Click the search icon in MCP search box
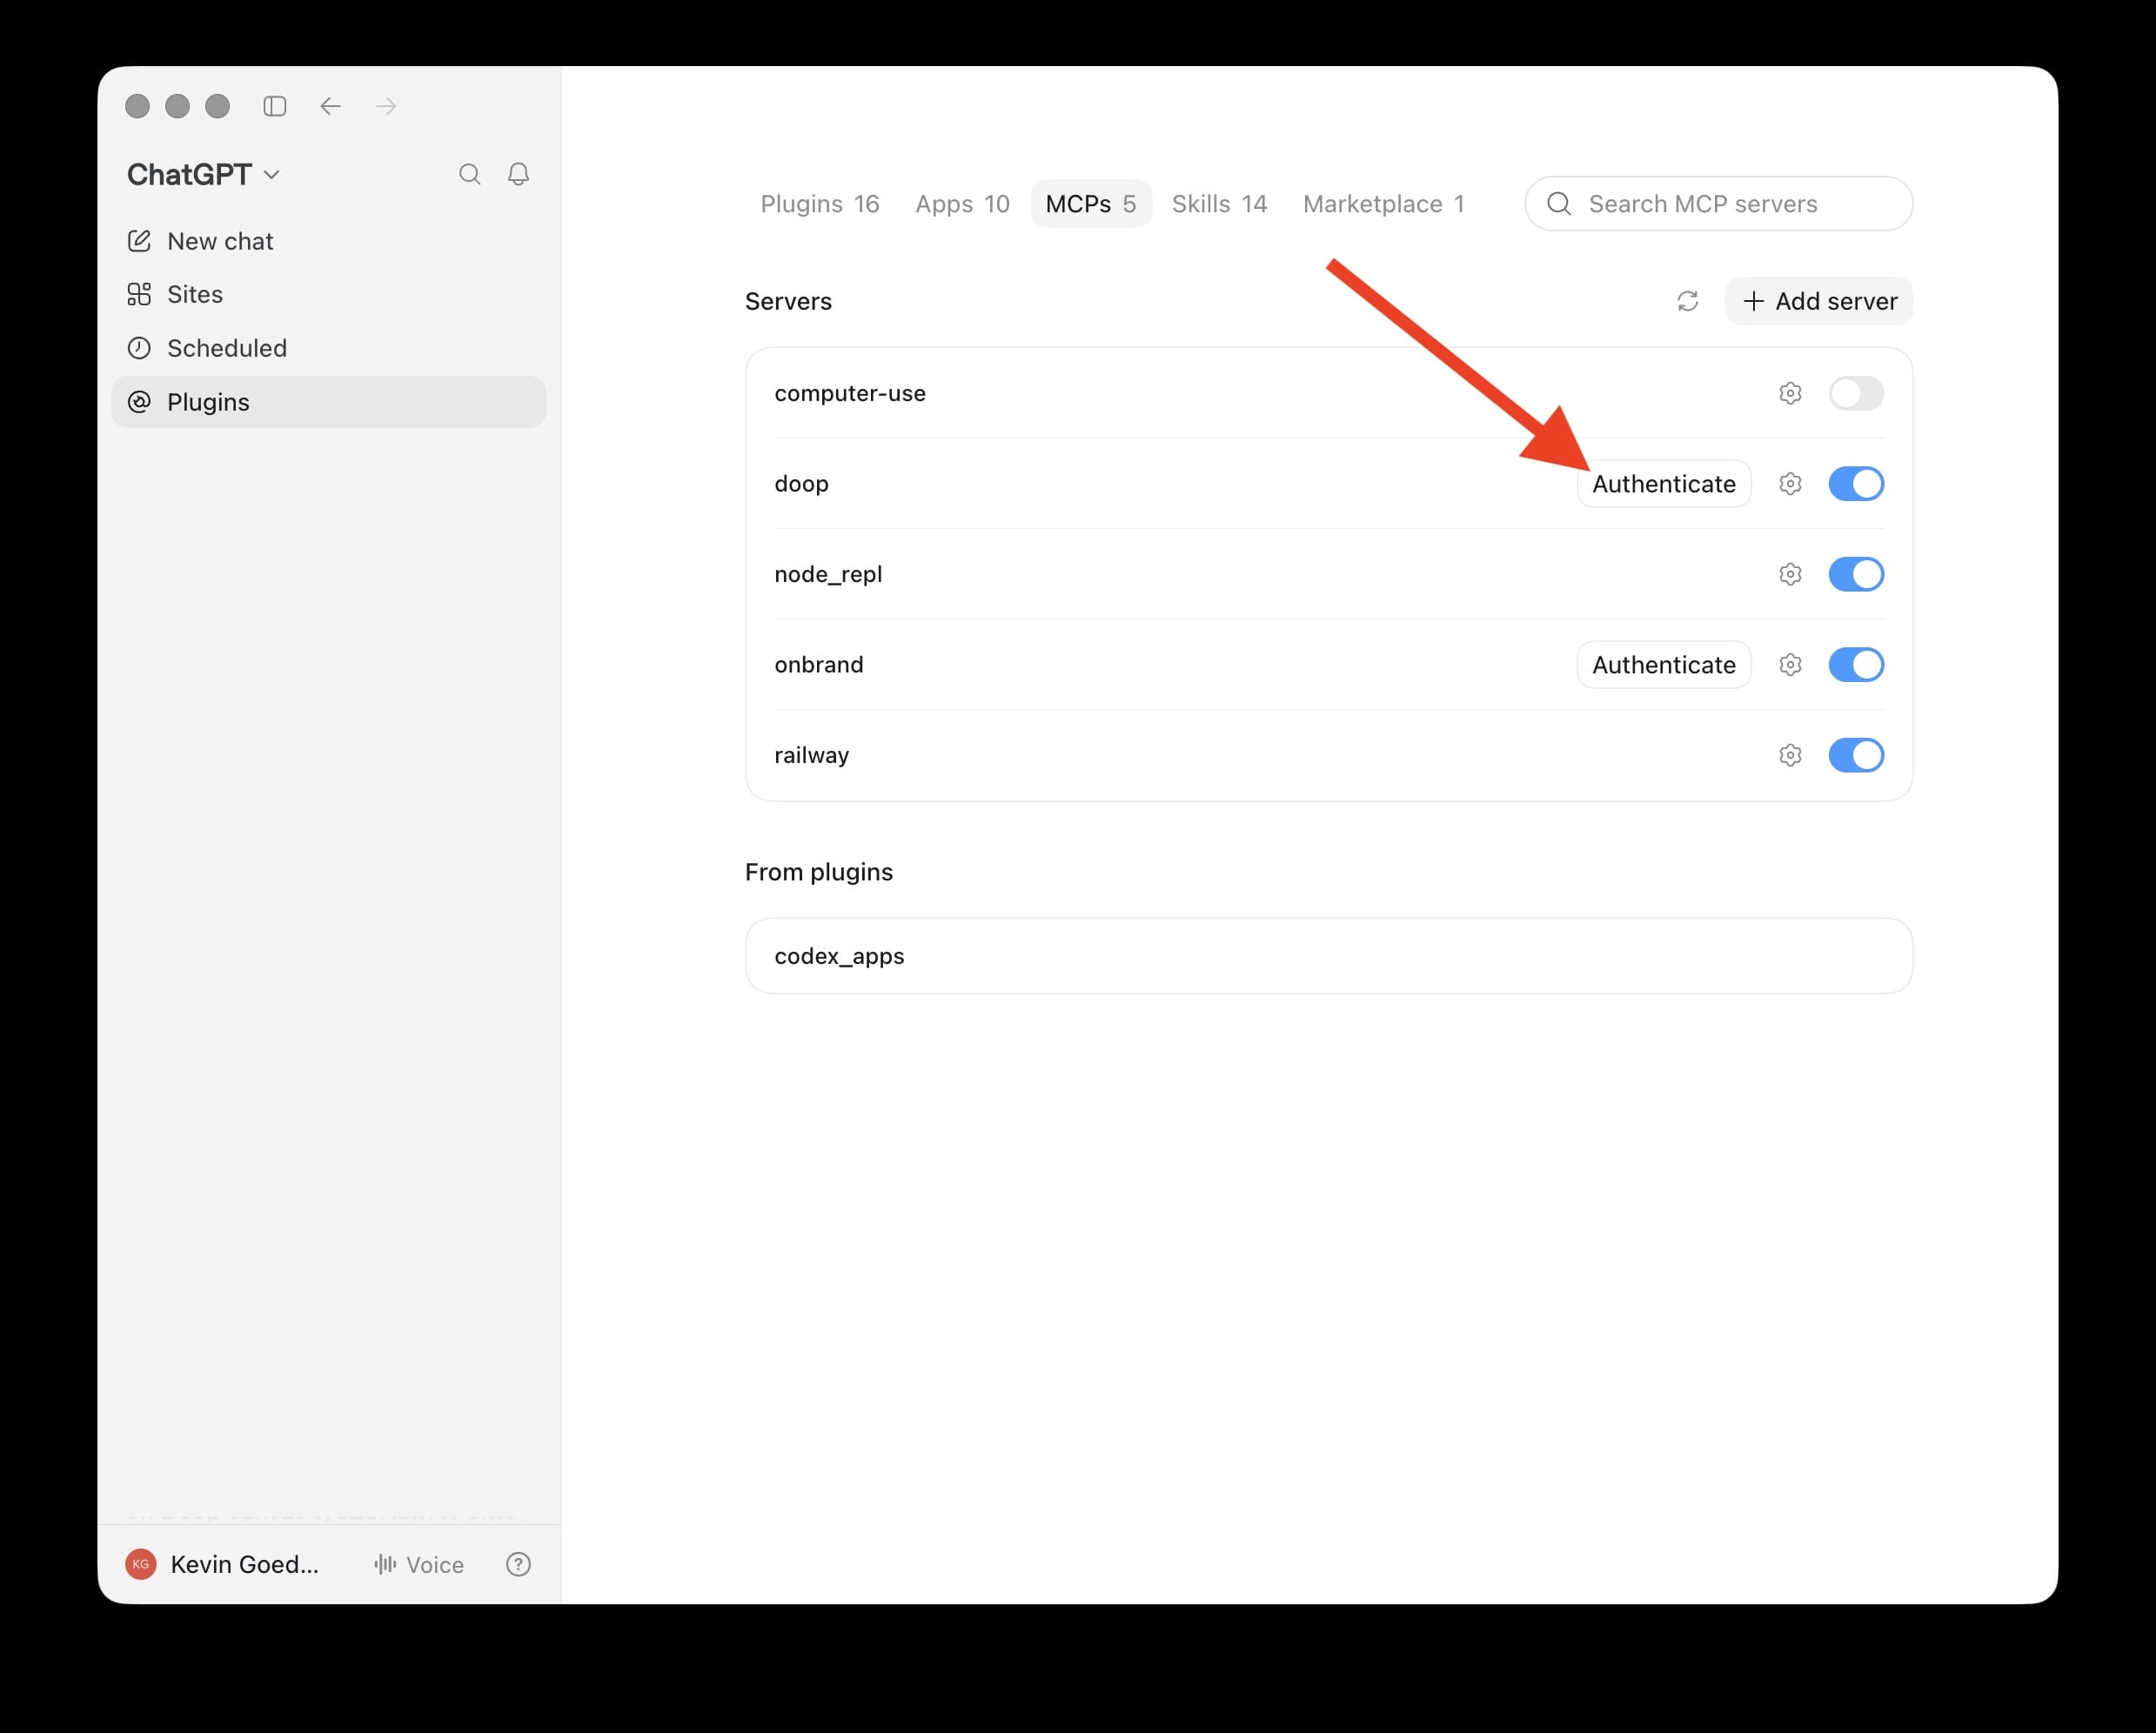Screen dimensions: 2156x1733 (1558, 204)
